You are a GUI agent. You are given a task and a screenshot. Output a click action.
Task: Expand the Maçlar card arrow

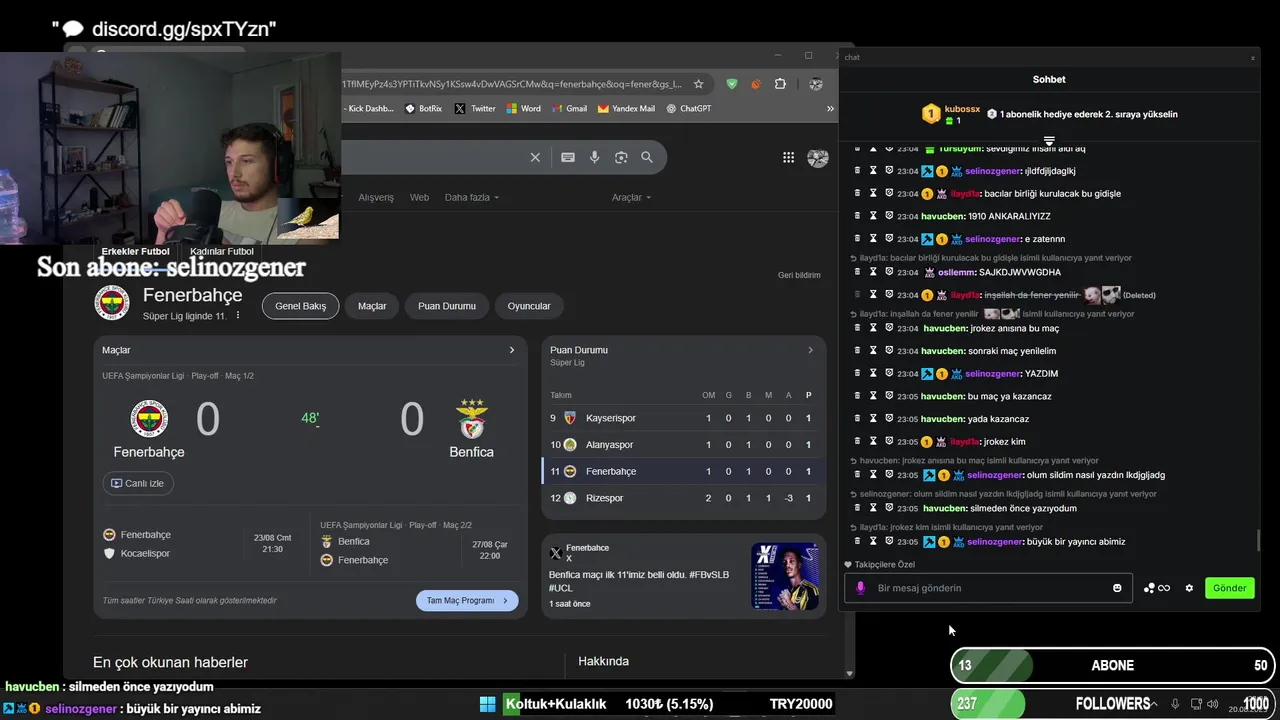click(512, 350)
